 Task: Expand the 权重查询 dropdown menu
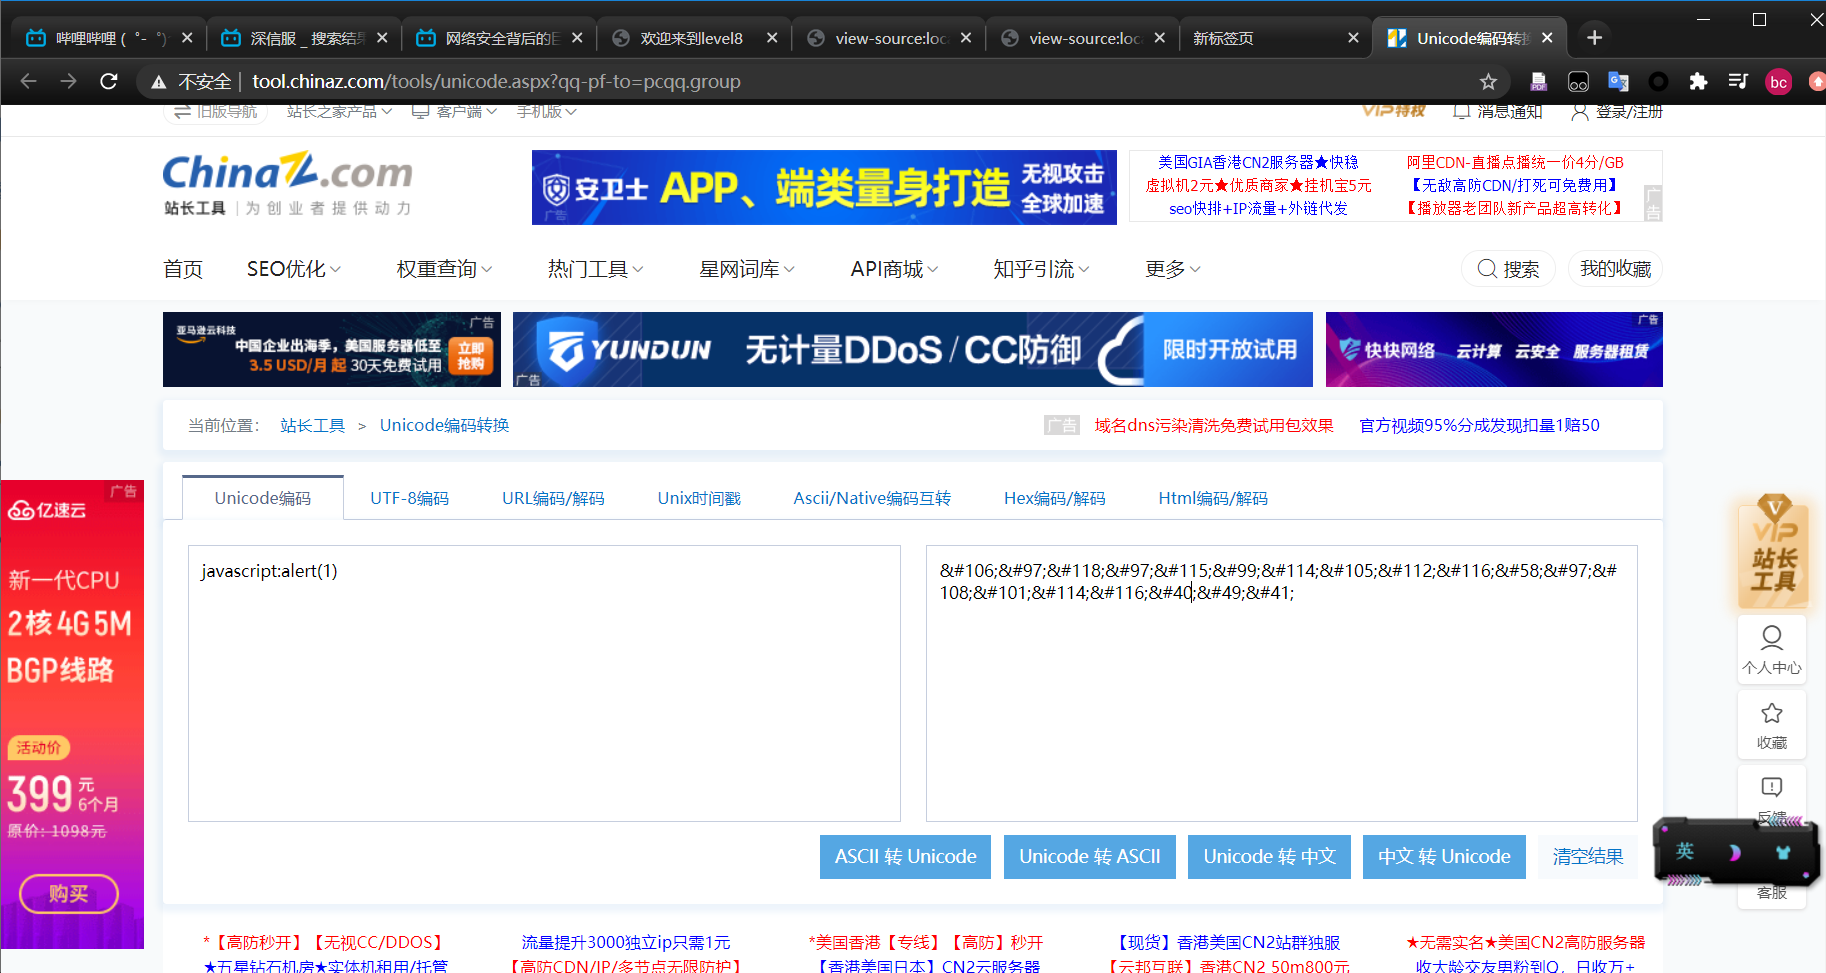[x=444, y=269]
